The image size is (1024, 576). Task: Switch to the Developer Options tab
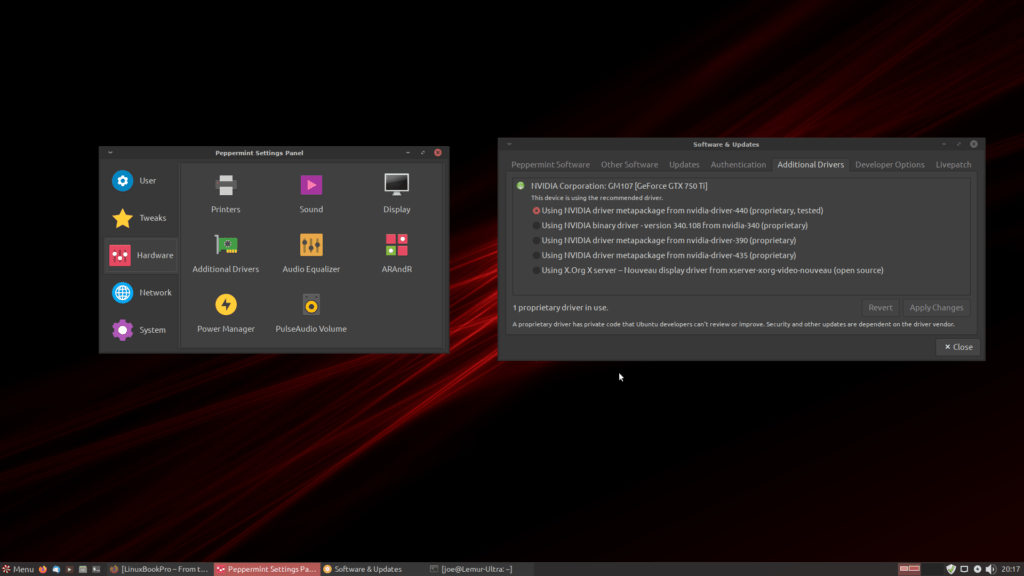tap(889, 165)
